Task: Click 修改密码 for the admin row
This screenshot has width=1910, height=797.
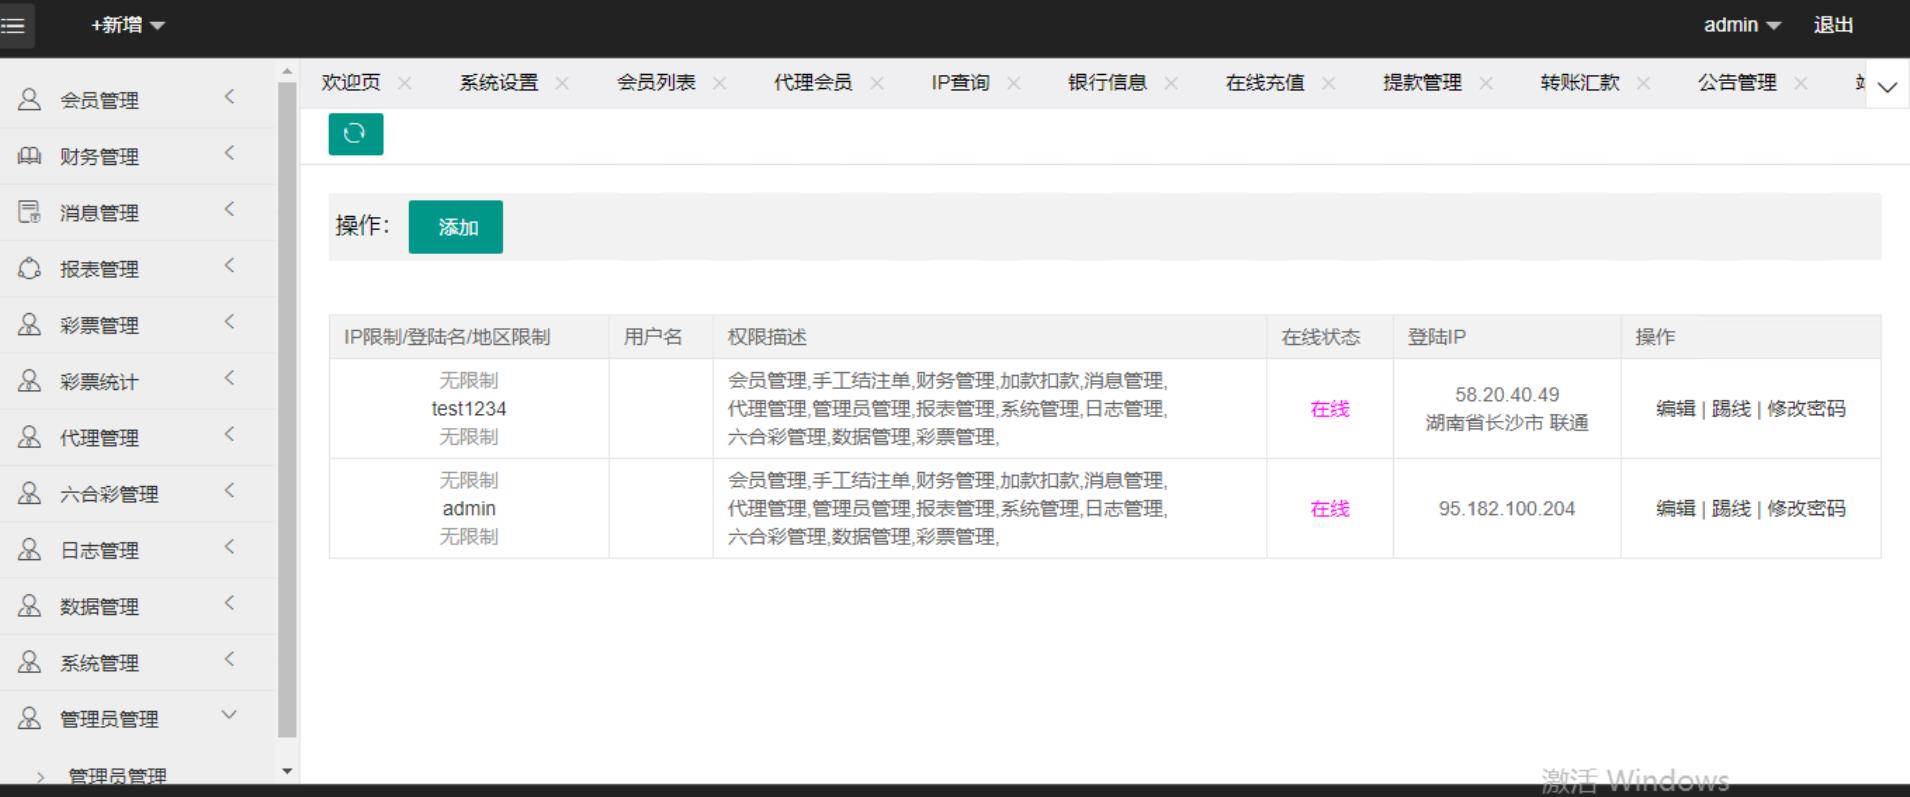Action: pyautogui.click(x=1806, y=508)
